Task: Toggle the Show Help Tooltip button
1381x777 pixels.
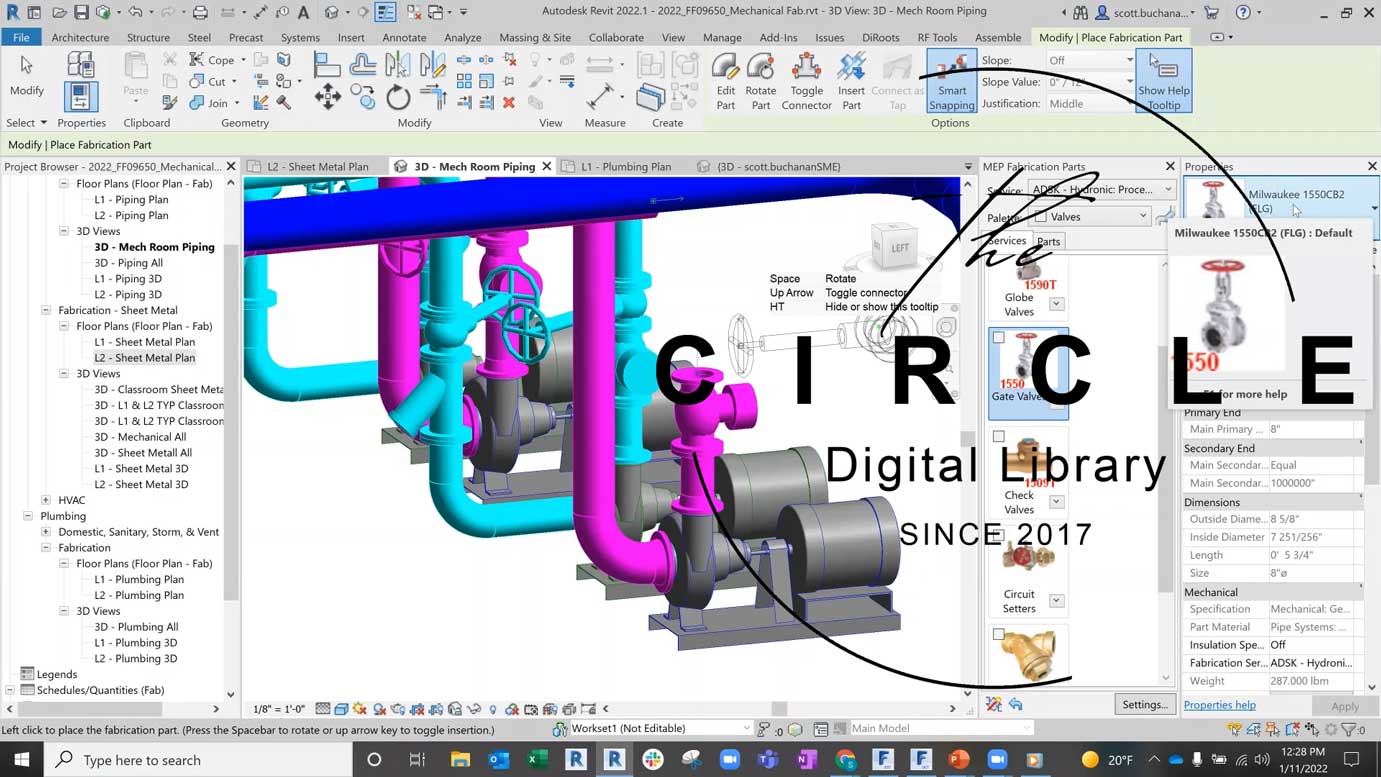Action: coord(1163,81)
